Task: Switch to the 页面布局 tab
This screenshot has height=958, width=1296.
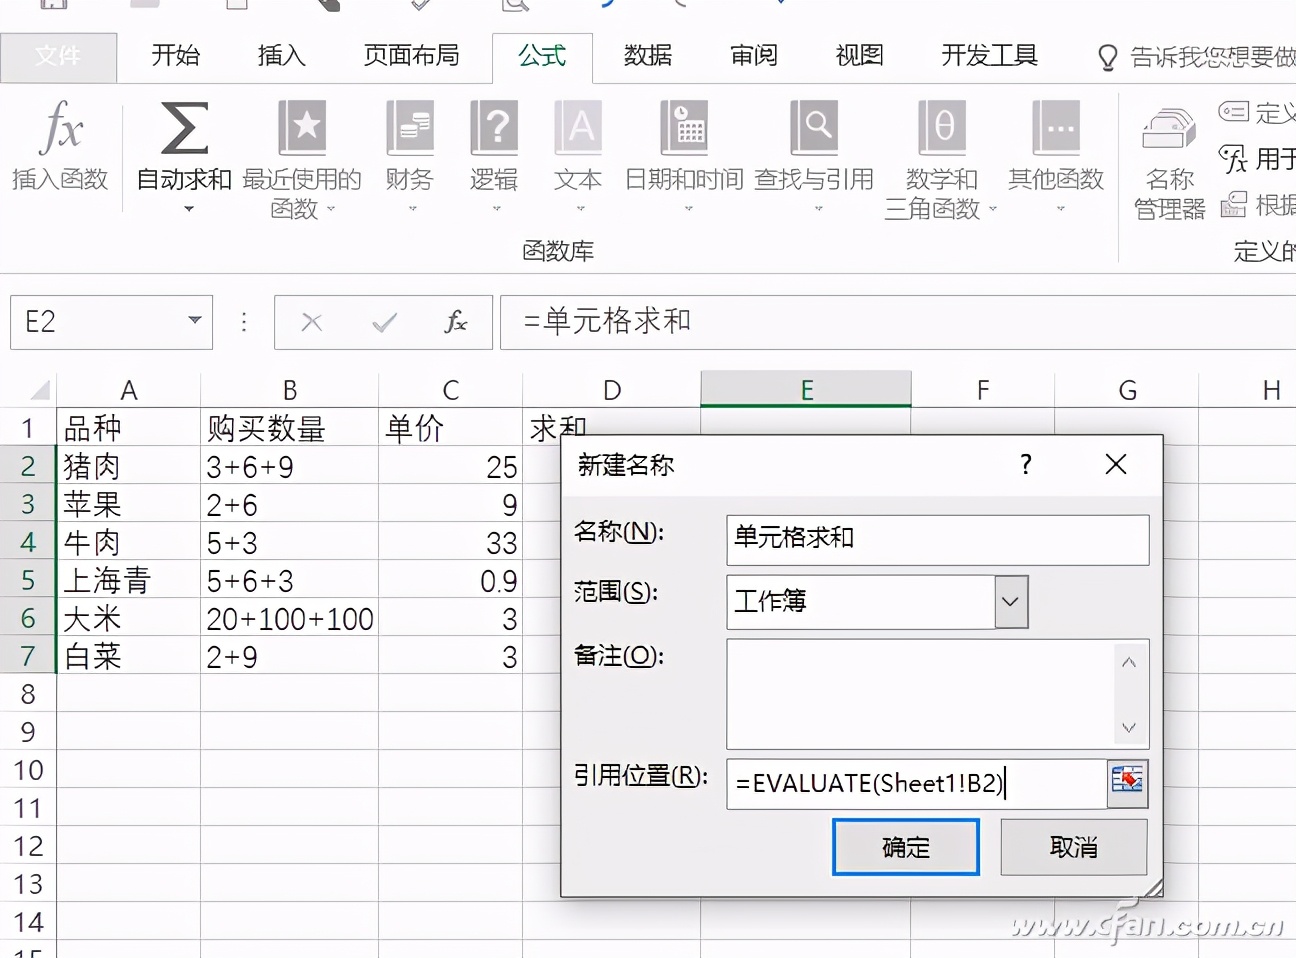Action: coord(411,56)
